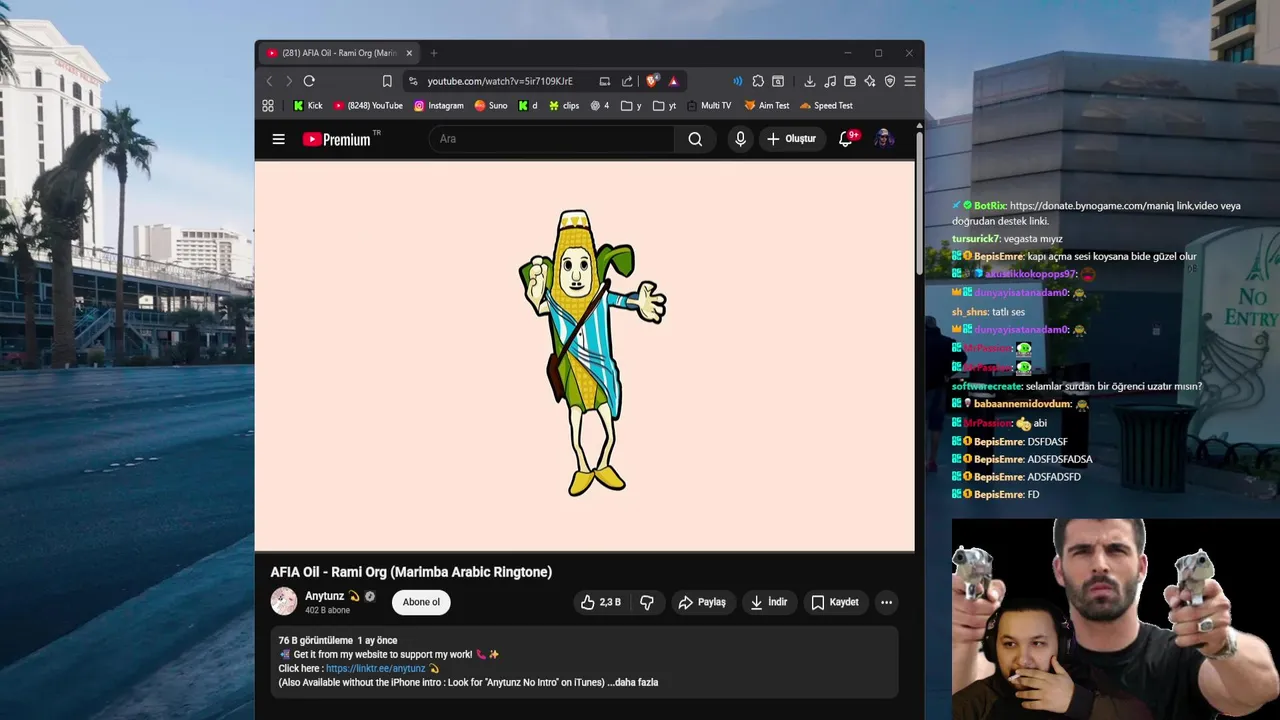1280x720 pixels.
Task: Open more actions three-dot menu
Action: [x=886, y=602]
